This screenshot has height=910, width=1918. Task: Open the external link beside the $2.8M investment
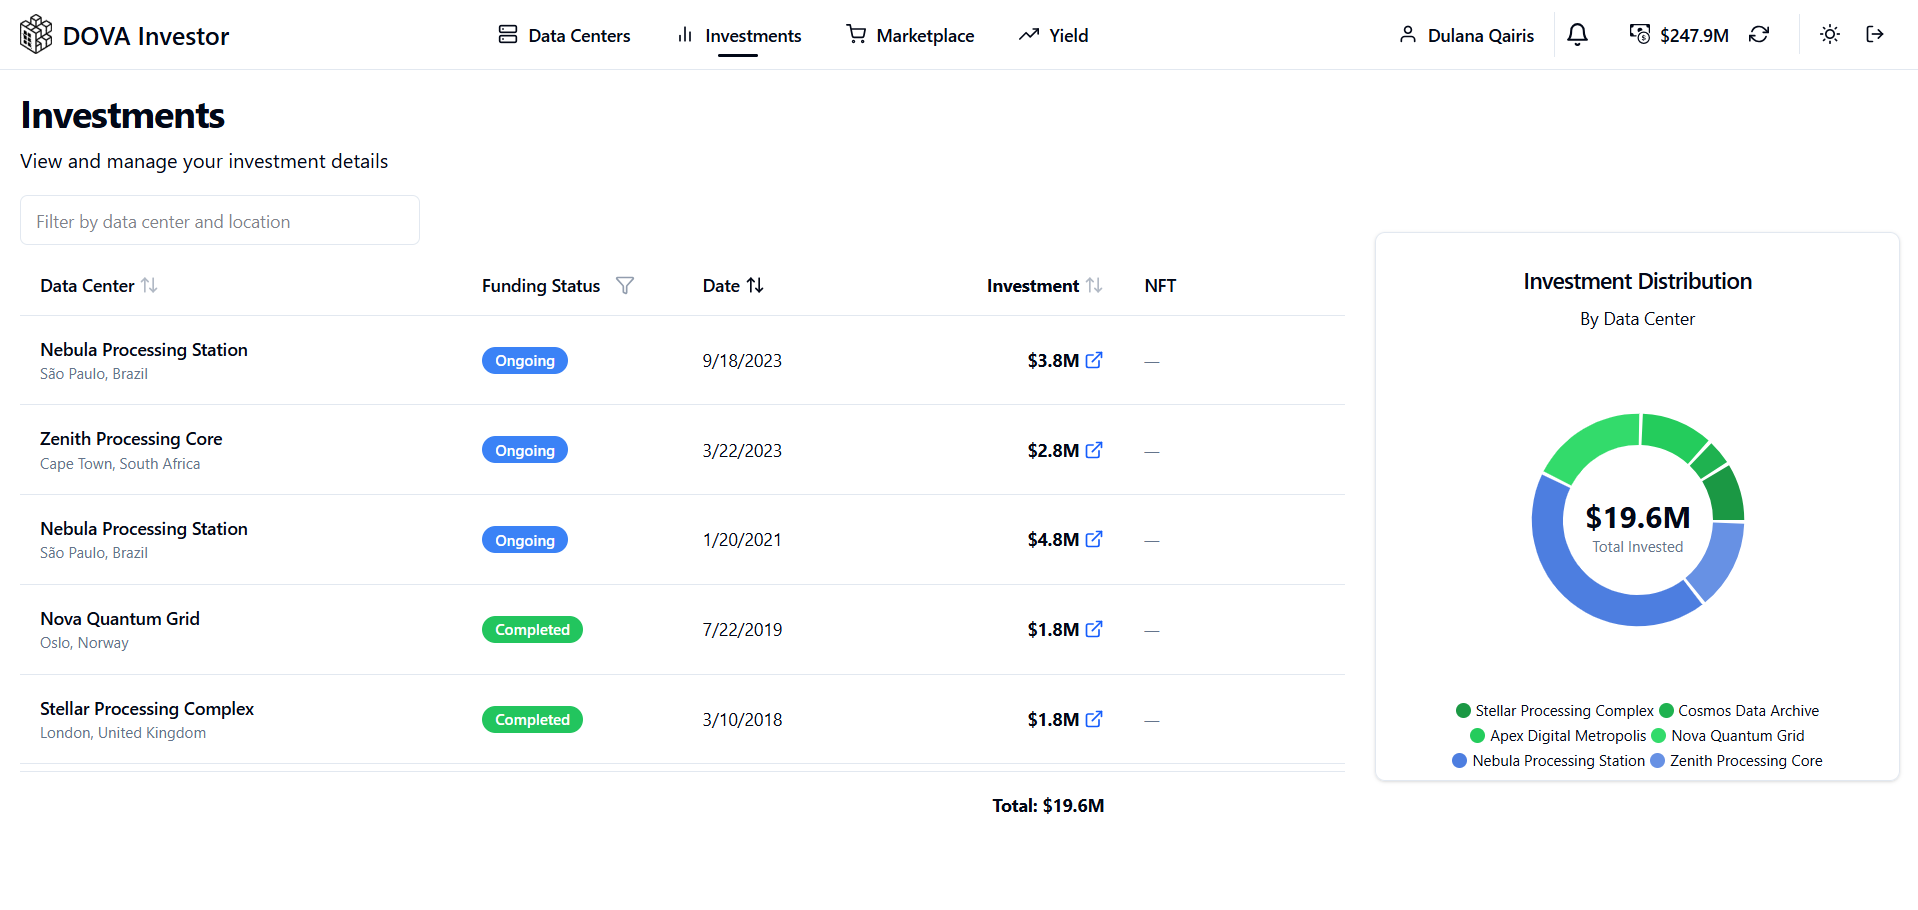pos(1094,450)
